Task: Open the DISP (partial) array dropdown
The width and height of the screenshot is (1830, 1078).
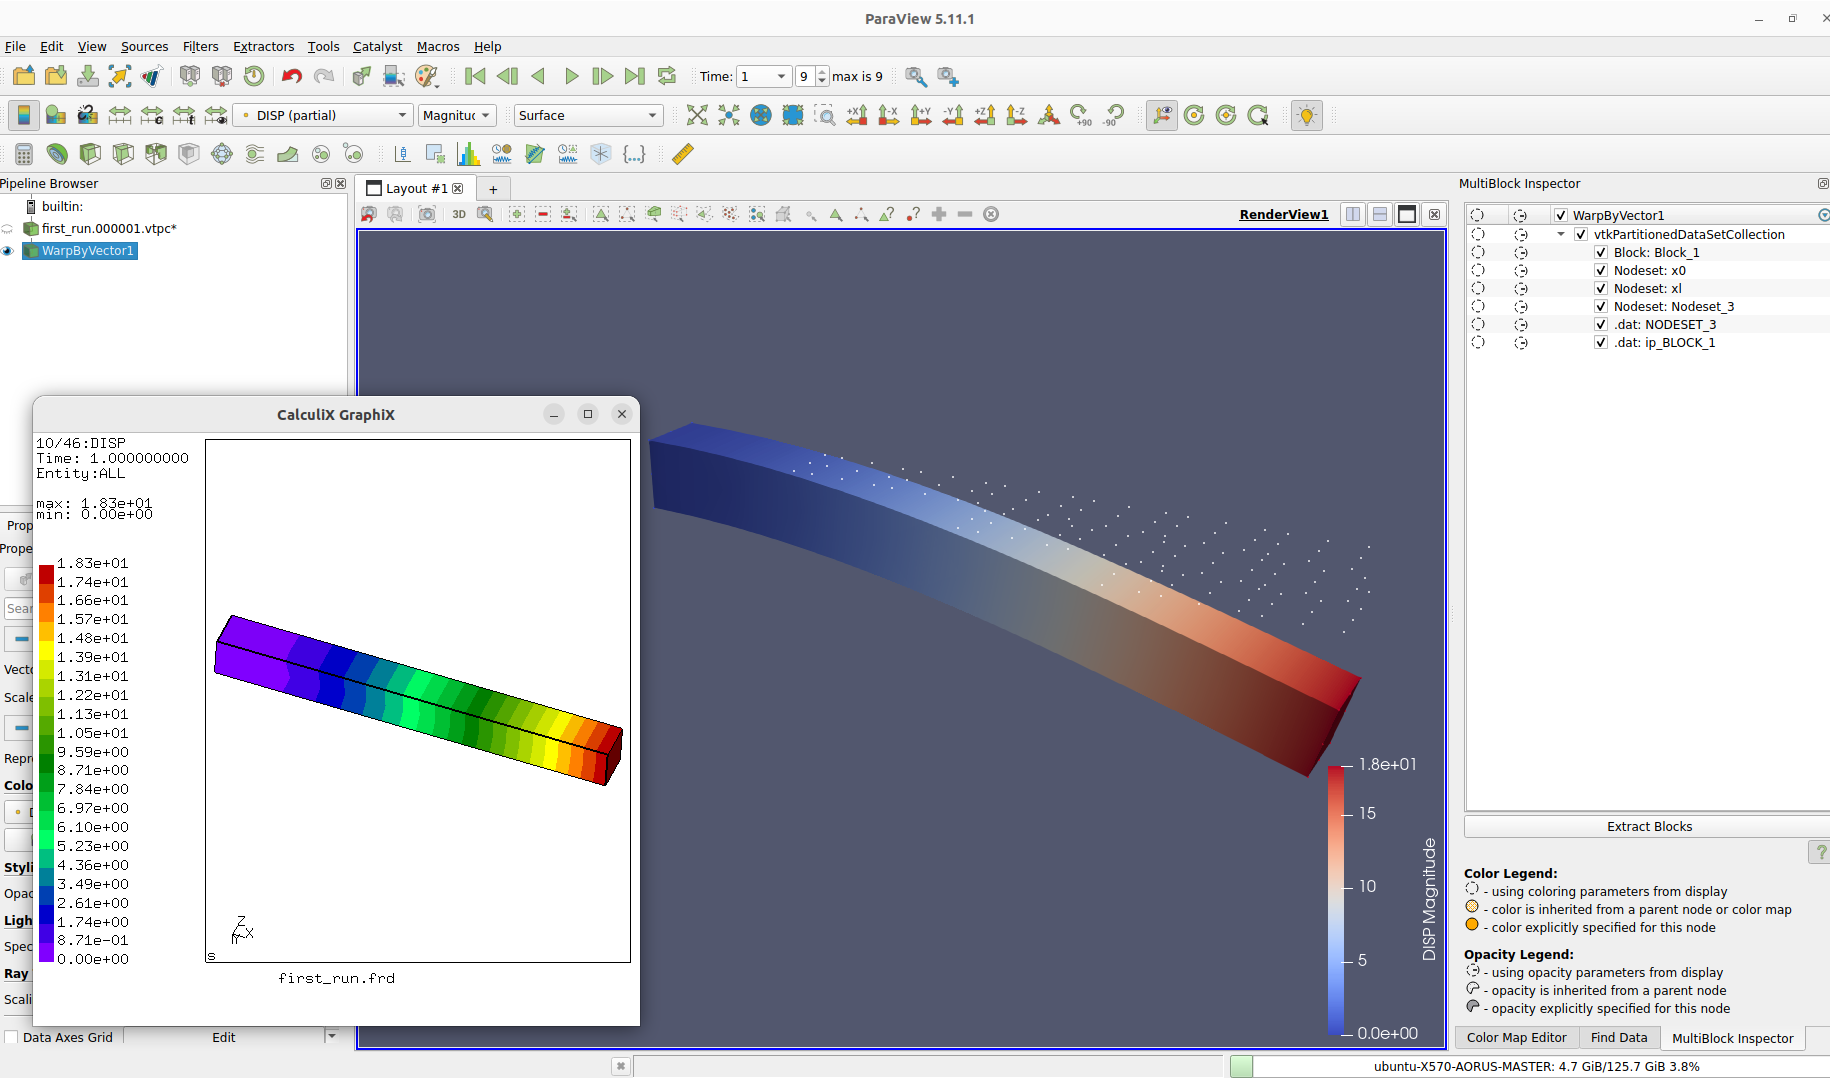Action: pos(322,115)
